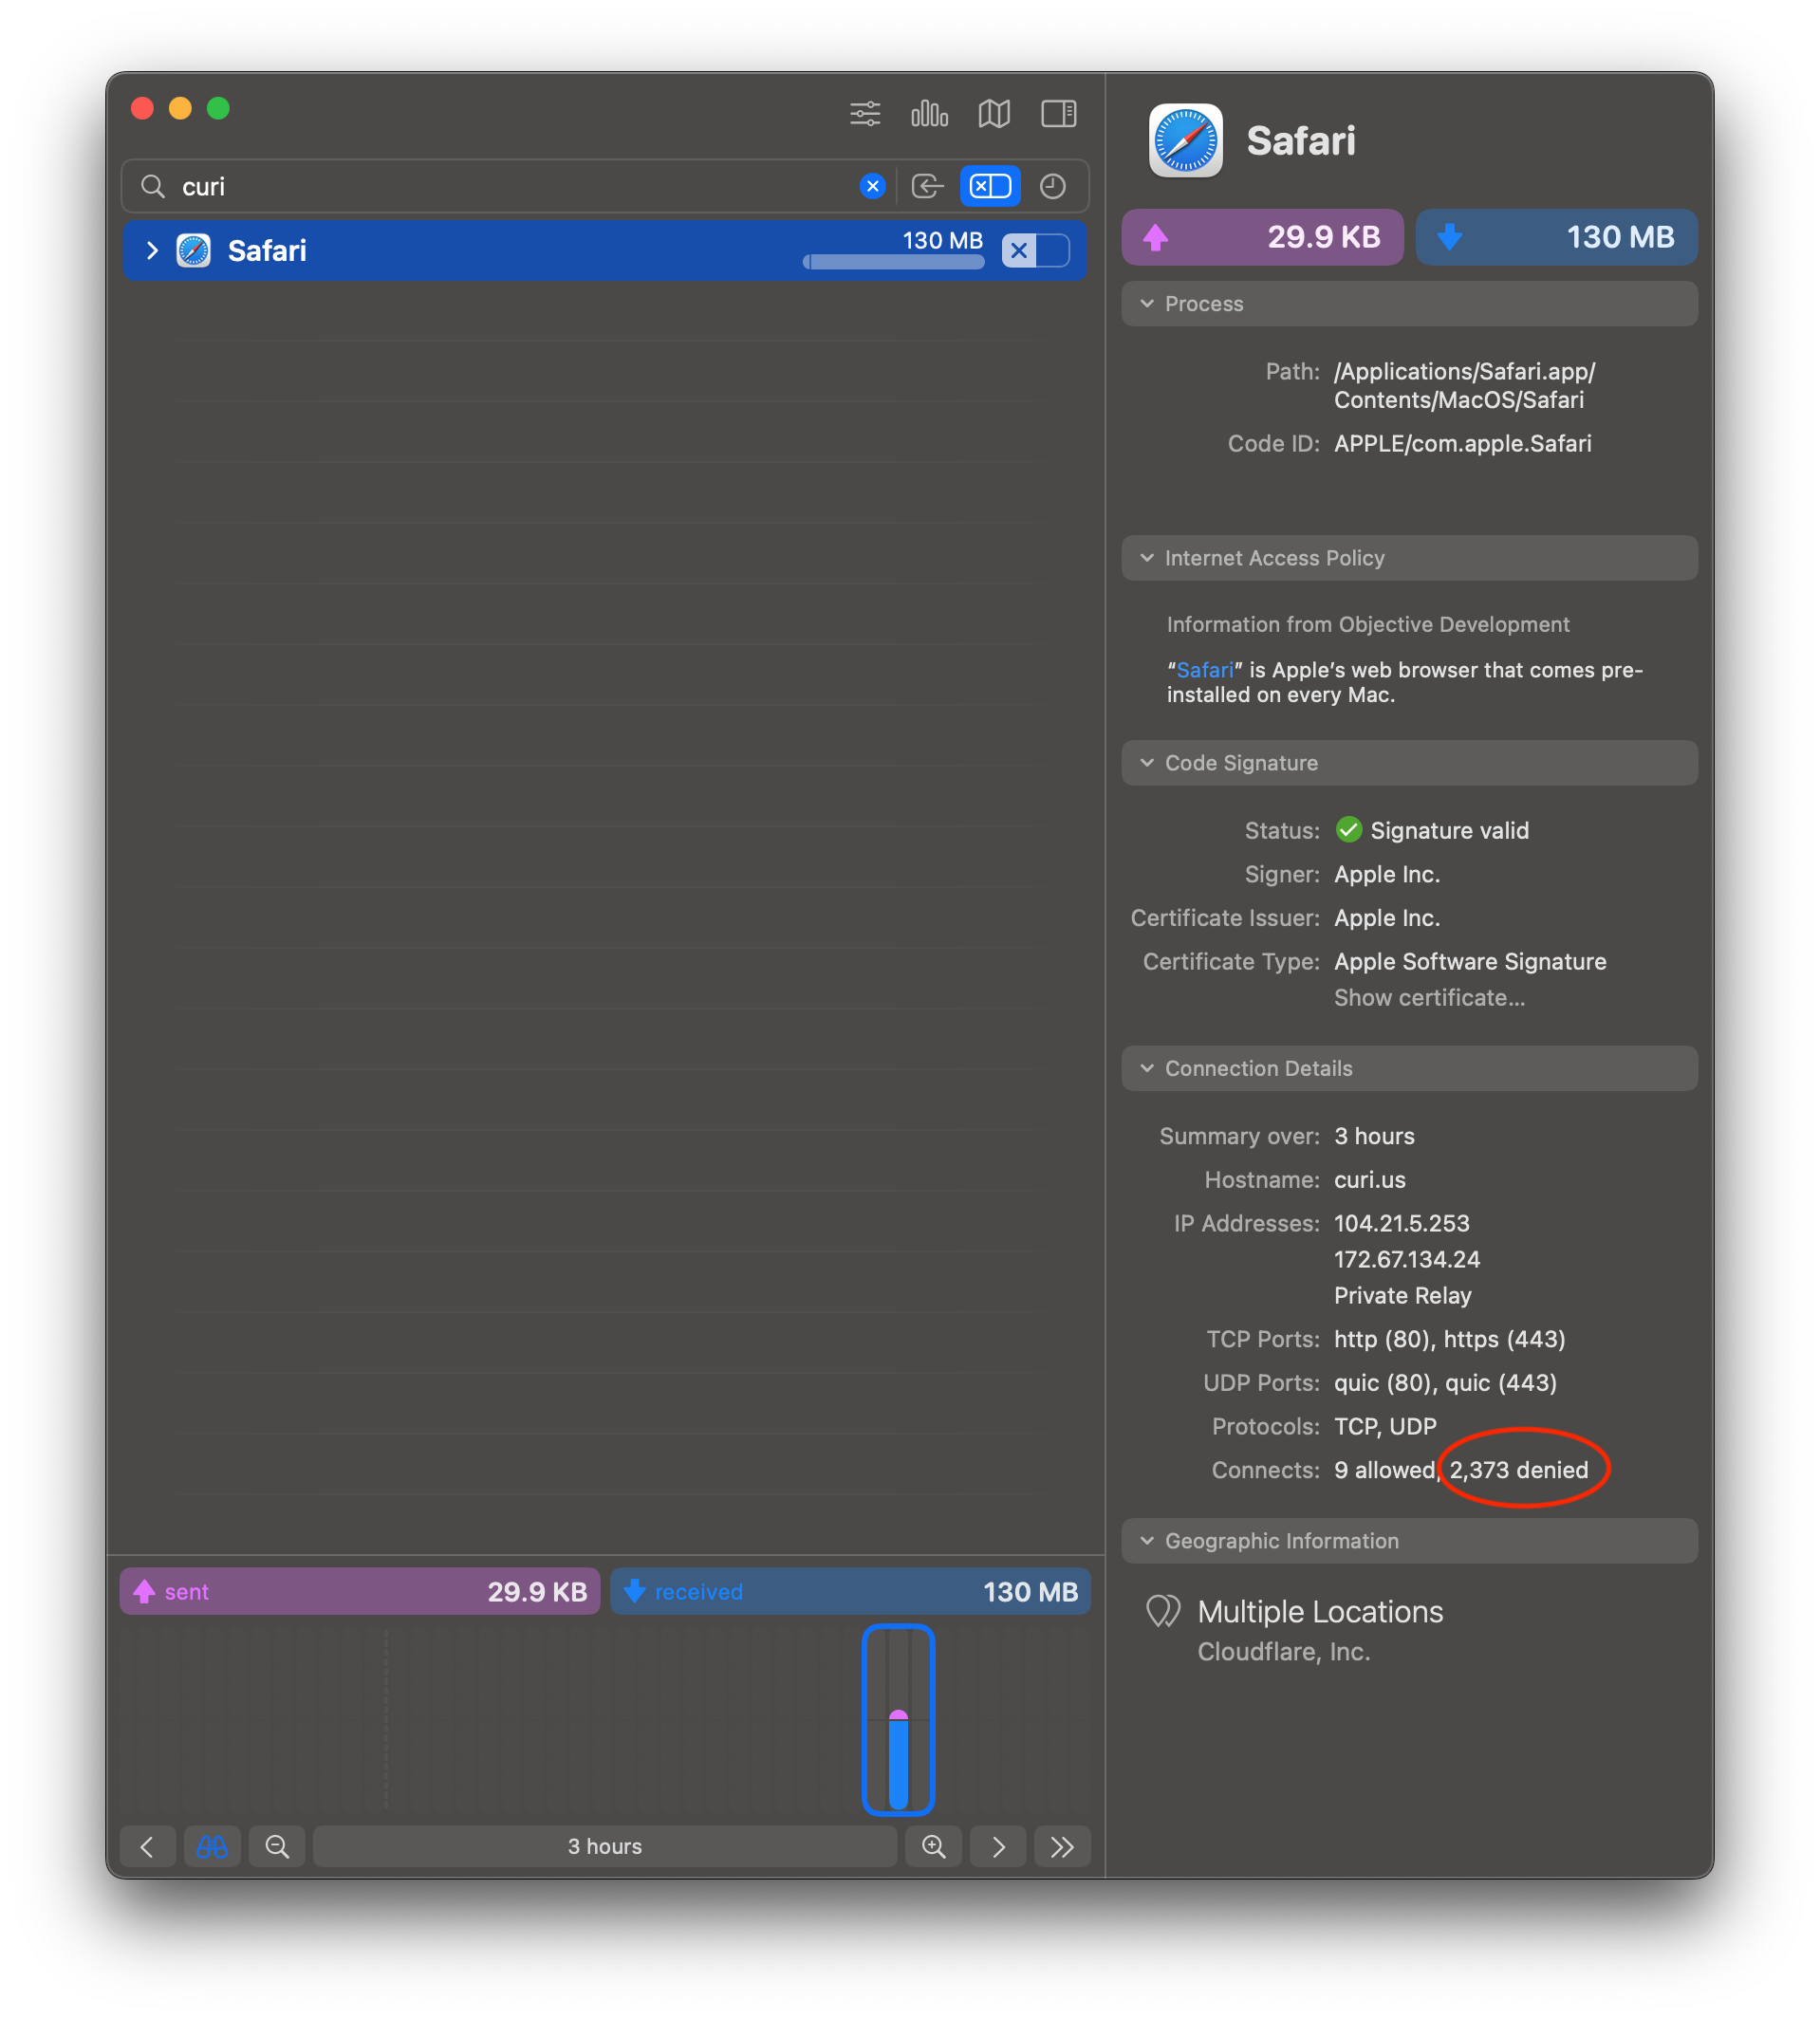
Task: Hide the inspector sidebar panel
Action: [1058, 114]
